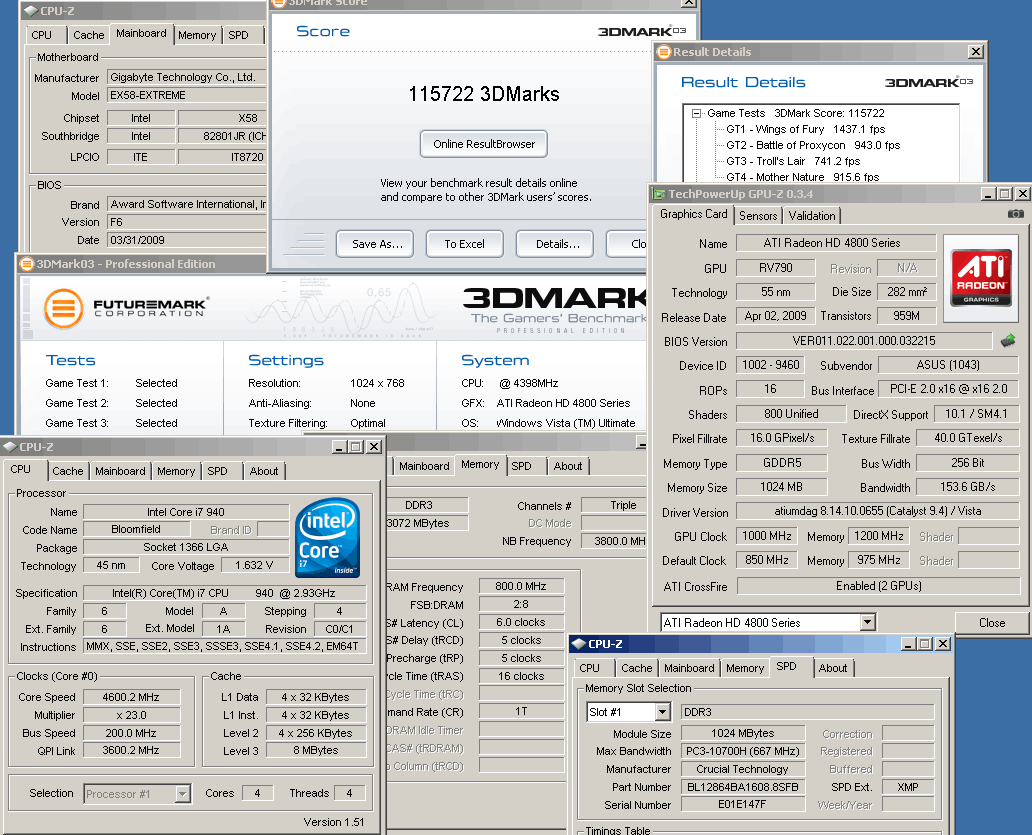Screen dimensions: 1032x835
Task: Open Cache tab in SPD CPU-Z window
Action: pos(636,668)
